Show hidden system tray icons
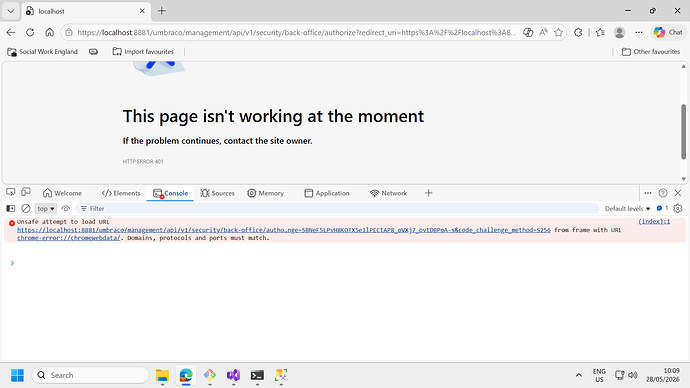This screenshot has width=690, height=388. pos(579,375)
